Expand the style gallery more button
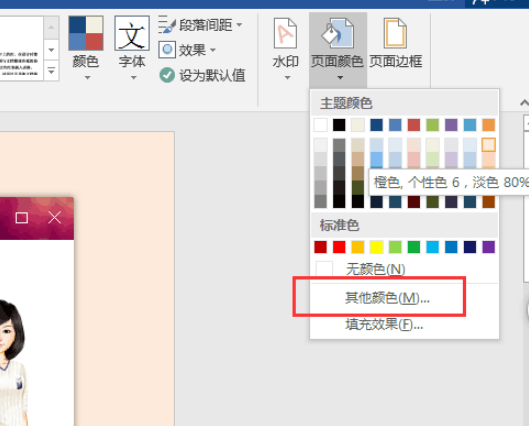This screenshot has width=529, height=426. pos(51,71)
